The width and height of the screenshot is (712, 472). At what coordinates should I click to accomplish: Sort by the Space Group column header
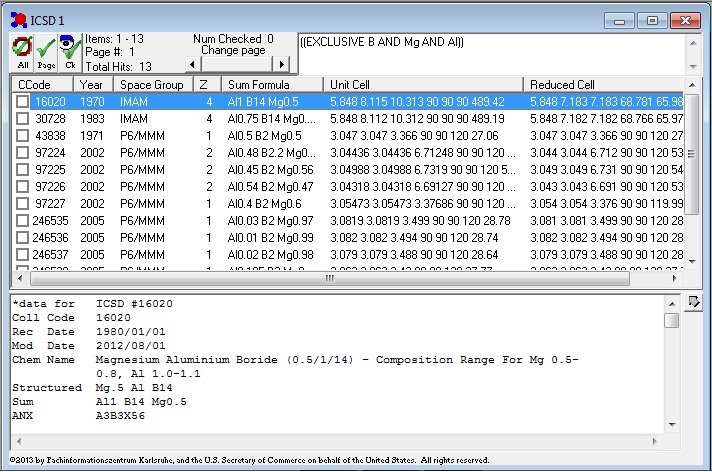tap(152, 84)
